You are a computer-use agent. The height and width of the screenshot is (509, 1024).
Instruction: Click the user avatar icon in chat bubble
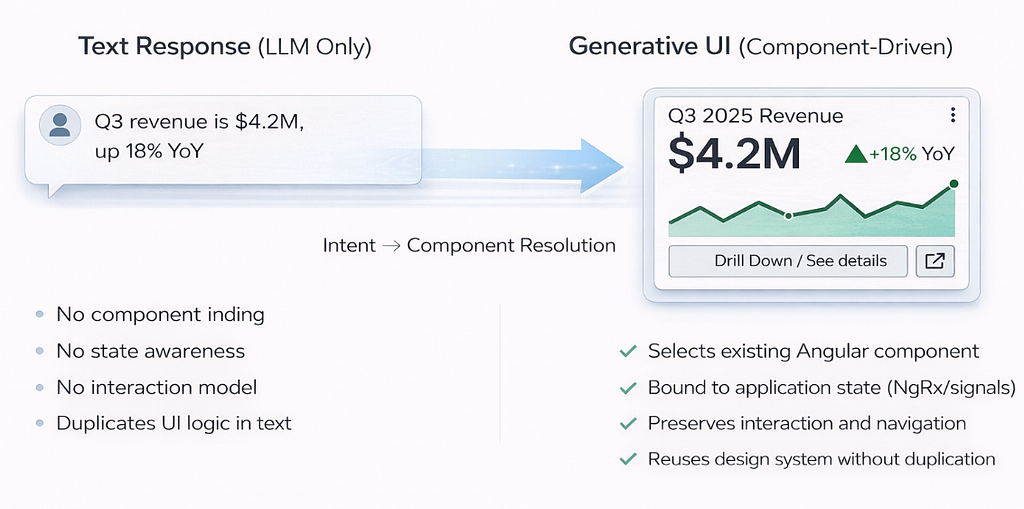click(x=60, y=125)
